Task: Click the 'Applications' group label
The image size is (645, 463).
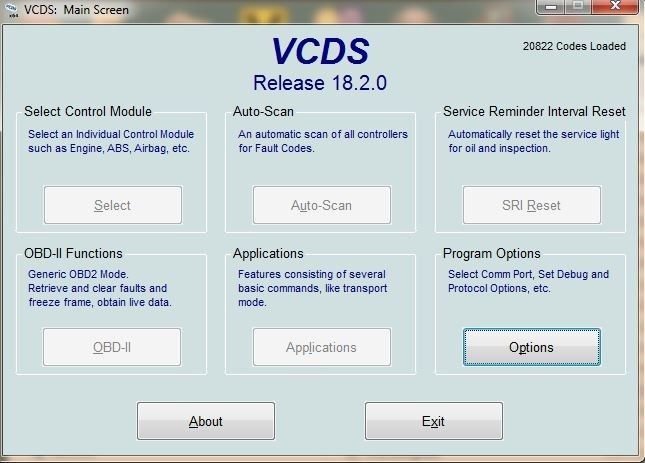Action: [x=268, y=253]
